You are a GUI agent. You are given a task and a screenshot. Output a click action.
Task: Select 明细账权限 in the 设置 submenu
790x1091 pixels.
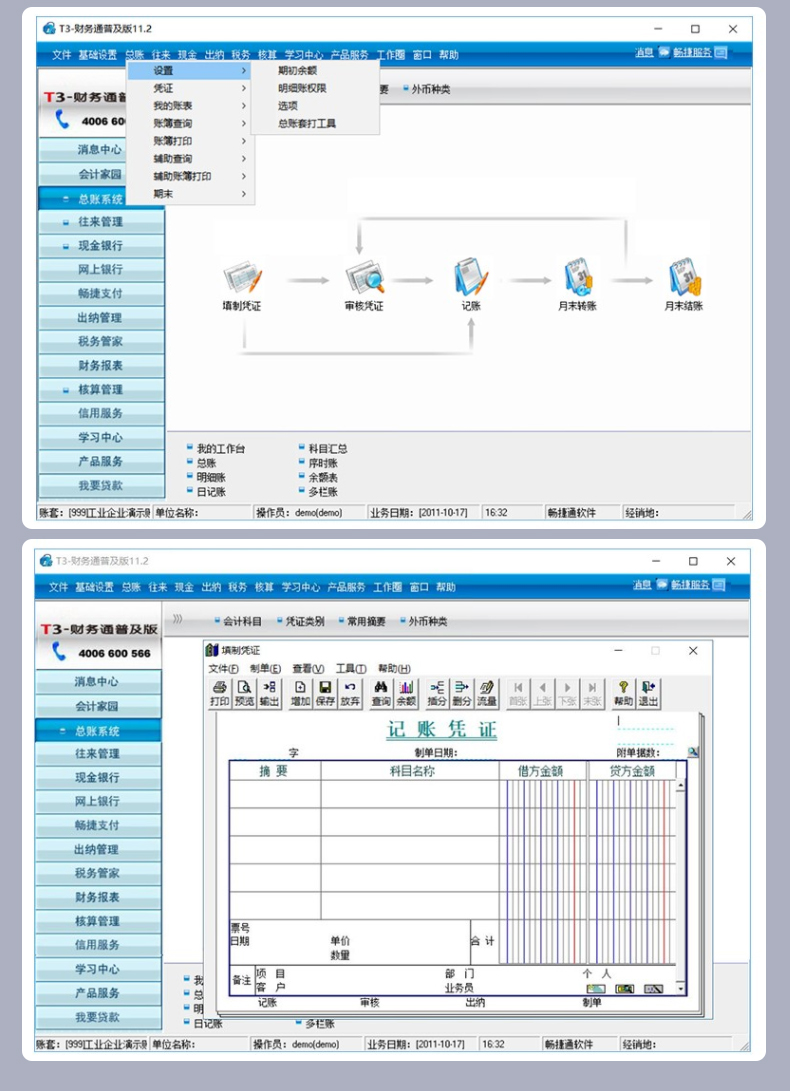click(302, 88)
